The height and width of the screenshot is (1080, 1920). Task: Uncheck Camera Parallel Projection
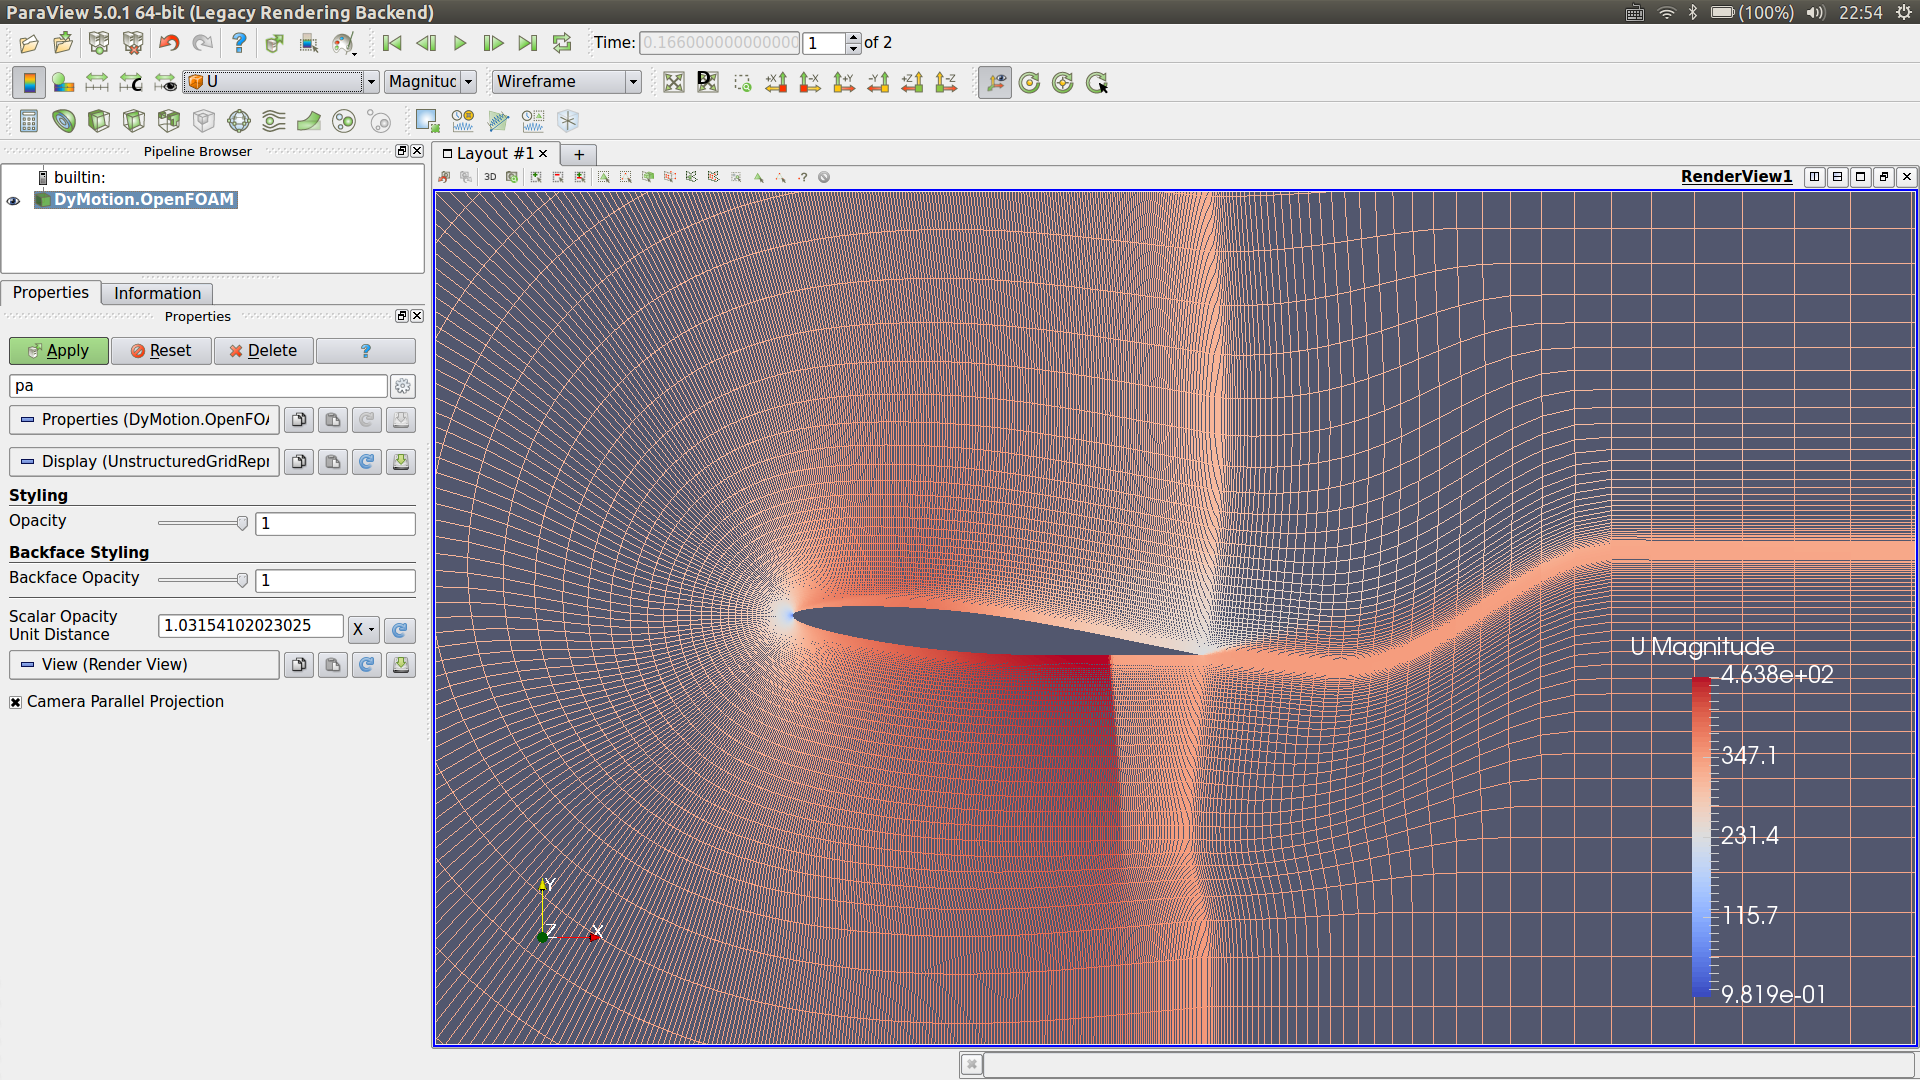coord(16,702)
